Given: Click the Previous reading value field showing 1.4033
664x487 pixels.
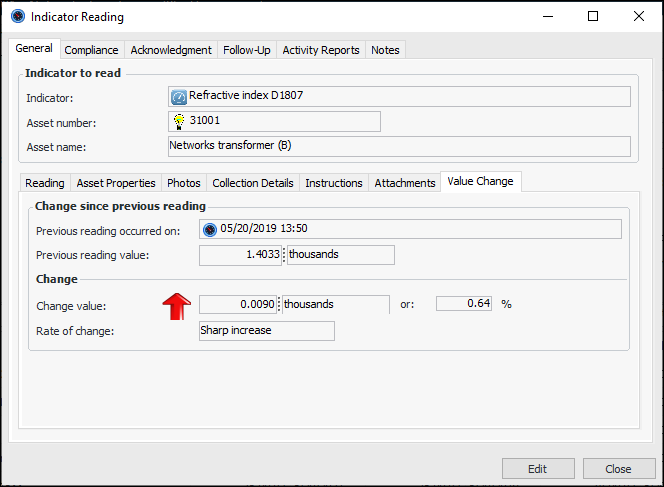Looking at the screenshot, I should [x=241, y=255].
